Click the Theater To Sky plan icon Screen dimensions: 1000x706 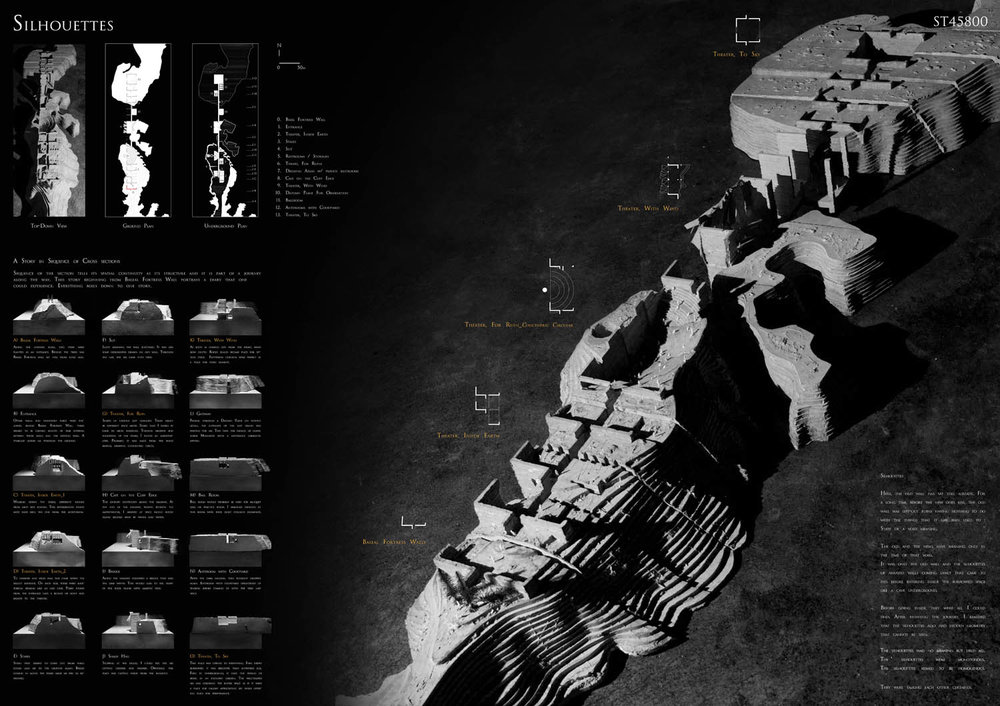(x=747, y=27)
